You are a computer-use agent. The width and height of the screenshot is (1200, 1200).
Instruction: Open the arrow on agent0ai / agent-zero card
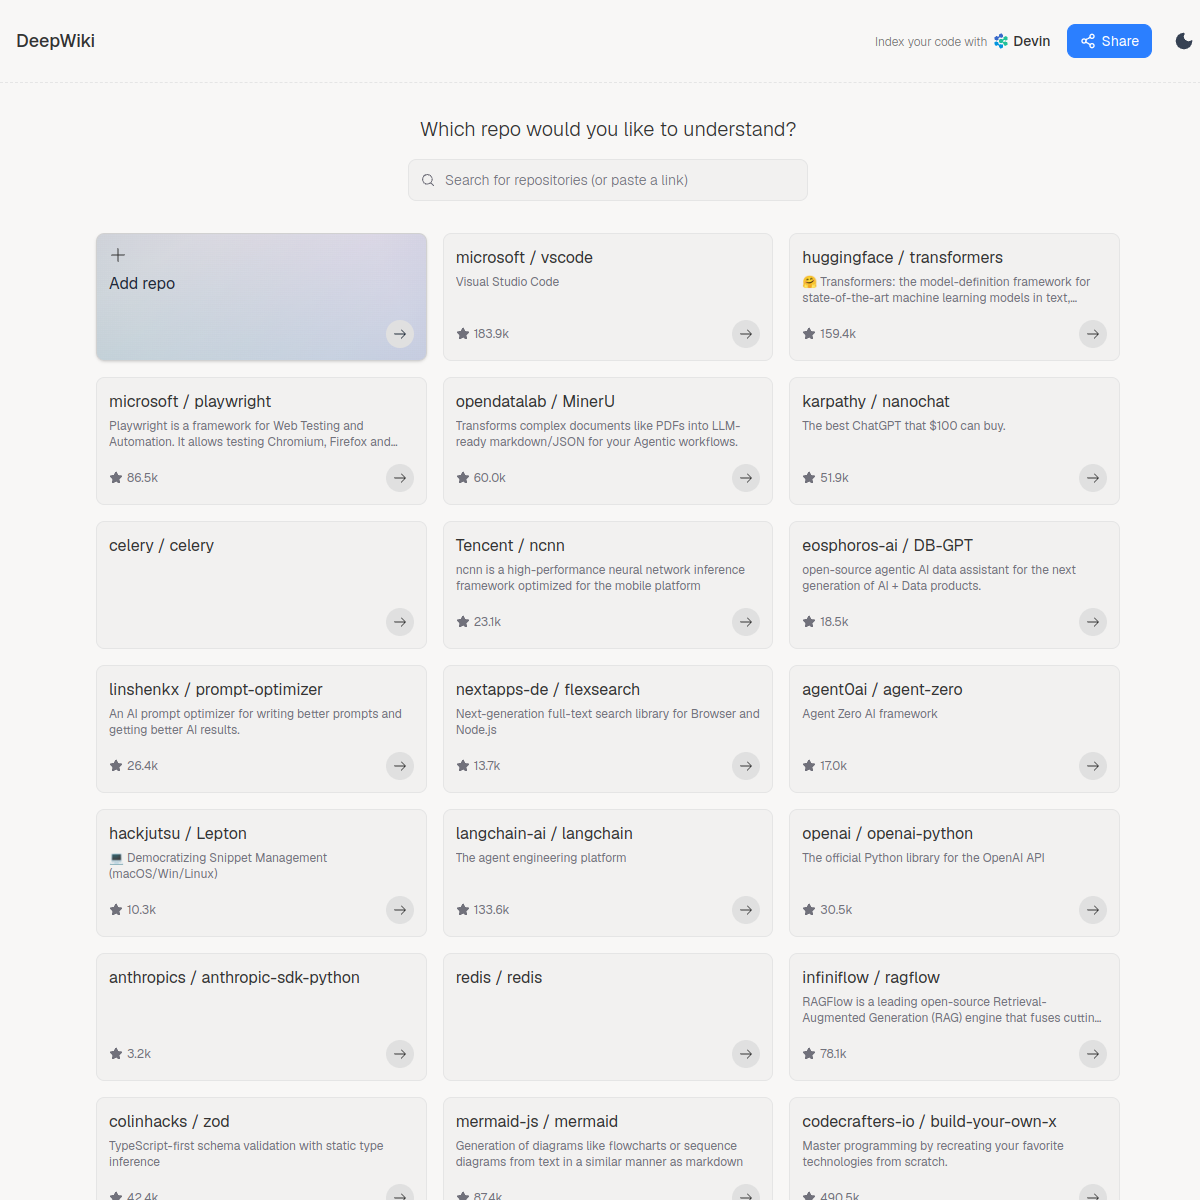point(1093,766)
